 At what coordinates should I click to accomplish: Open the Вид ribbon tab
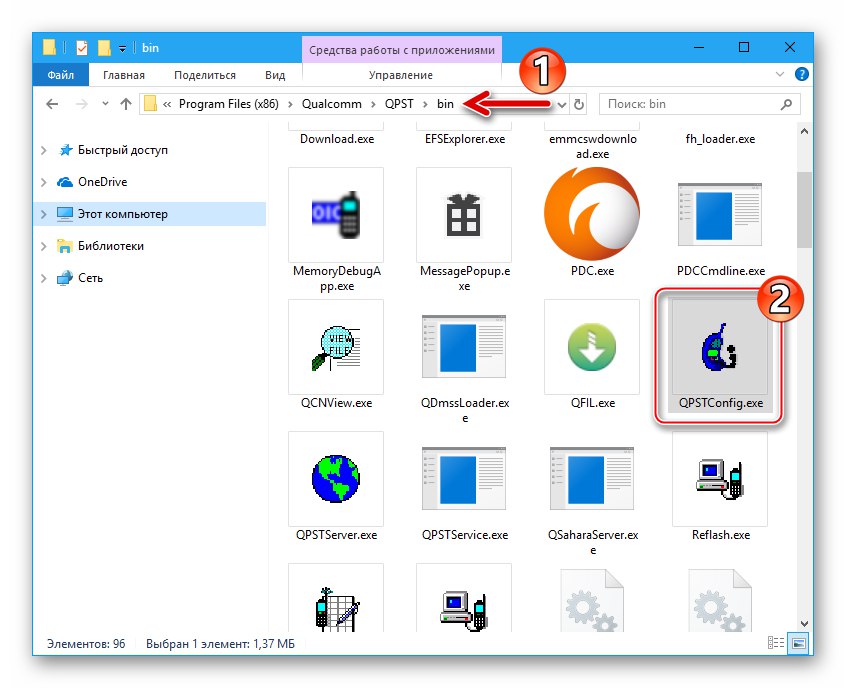(x=275, y=75)
